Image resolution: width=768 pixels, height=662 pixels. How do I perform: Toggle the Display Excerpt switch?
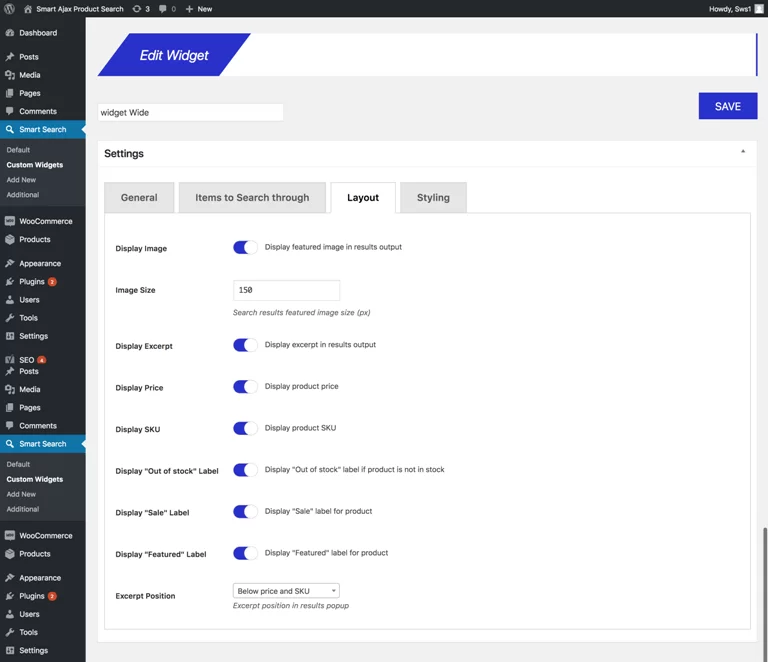245,345
